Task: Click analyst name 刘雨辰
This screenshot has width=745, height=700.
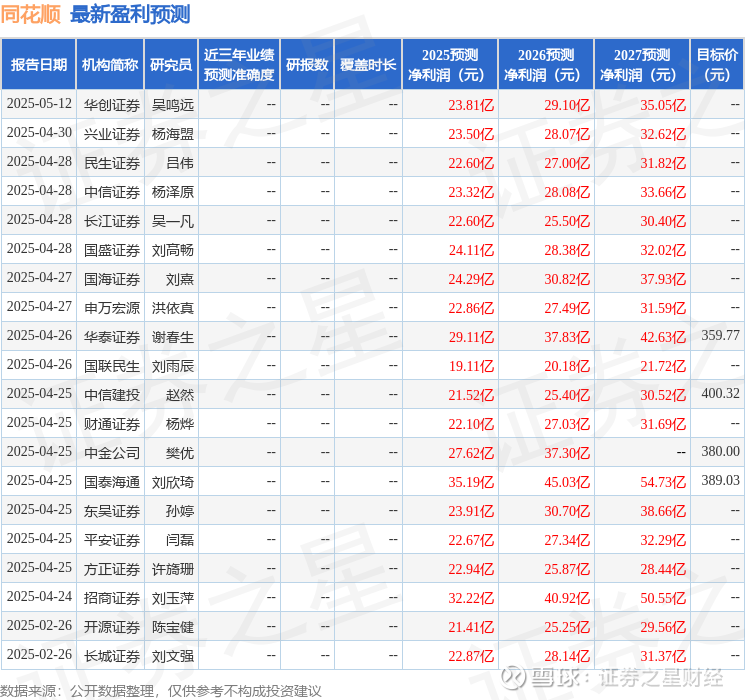Action: click(x=172, y=366)
